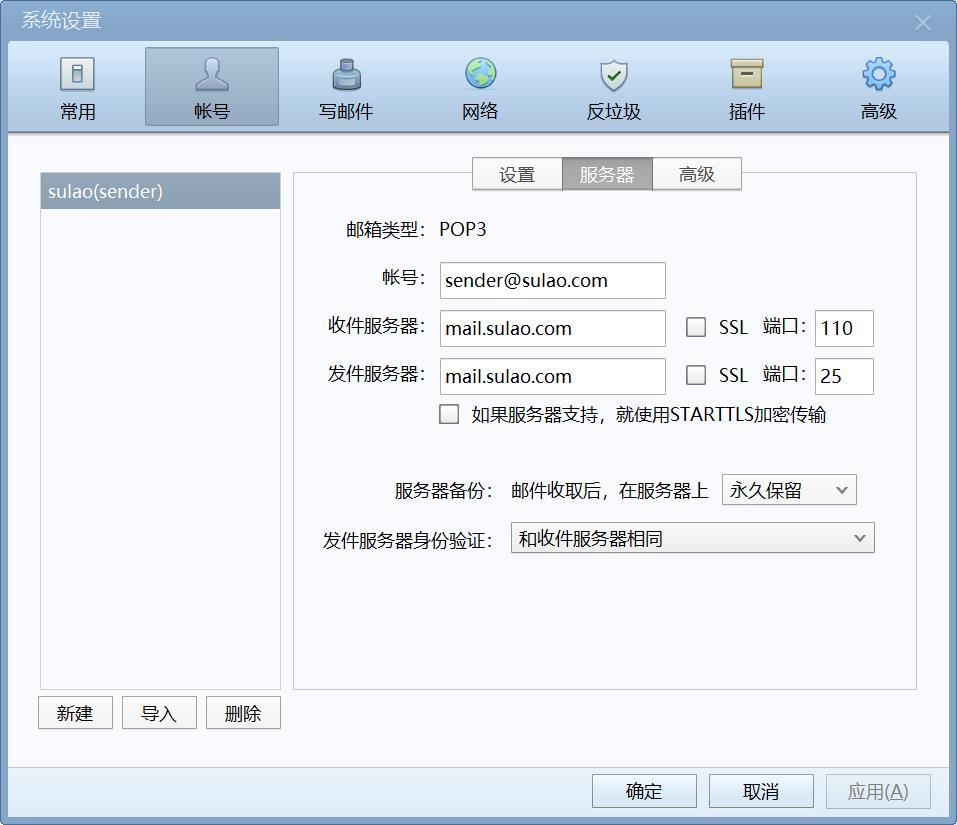Confirm with the 确定 button
The height and width of the screenshot is (825, 957).
[644, 791]
